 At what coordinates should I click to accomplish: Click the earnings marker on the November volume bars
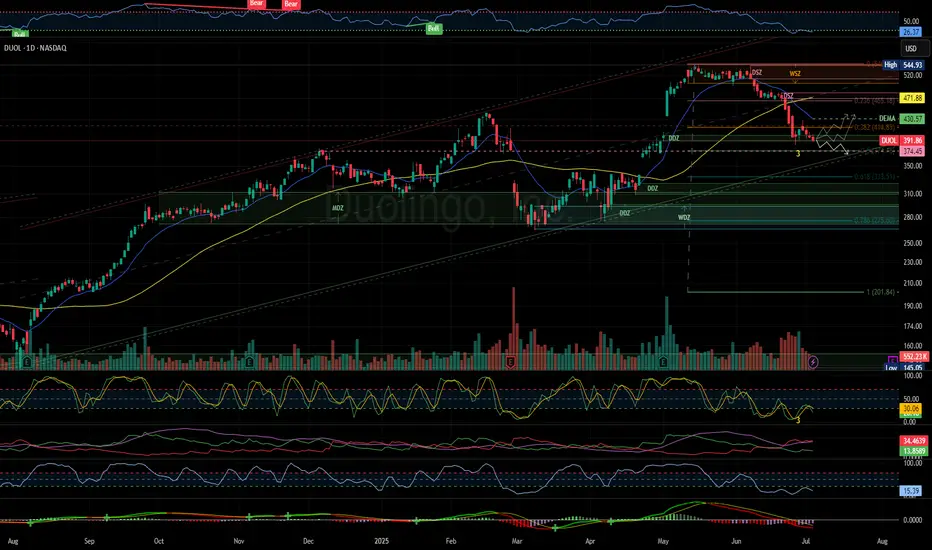coord(250,362)
